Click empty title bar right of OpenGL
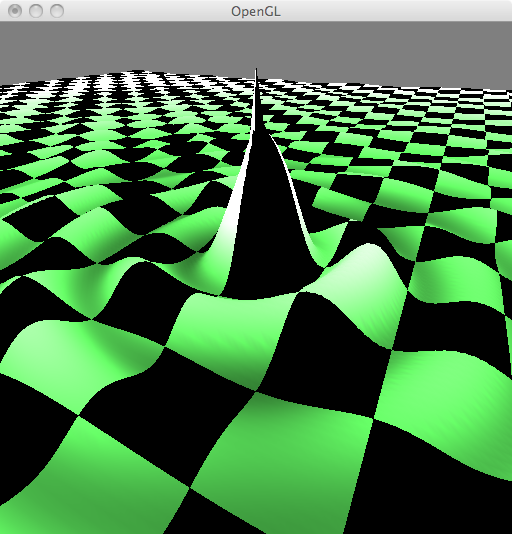This screenshot has height=534, width=512. pyautogui.click(x=392, y=11)
